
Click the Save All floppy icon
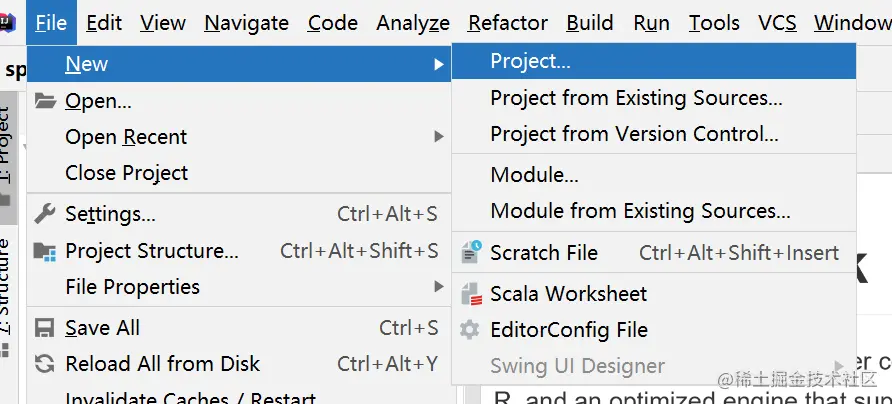[x=44, y=328]
